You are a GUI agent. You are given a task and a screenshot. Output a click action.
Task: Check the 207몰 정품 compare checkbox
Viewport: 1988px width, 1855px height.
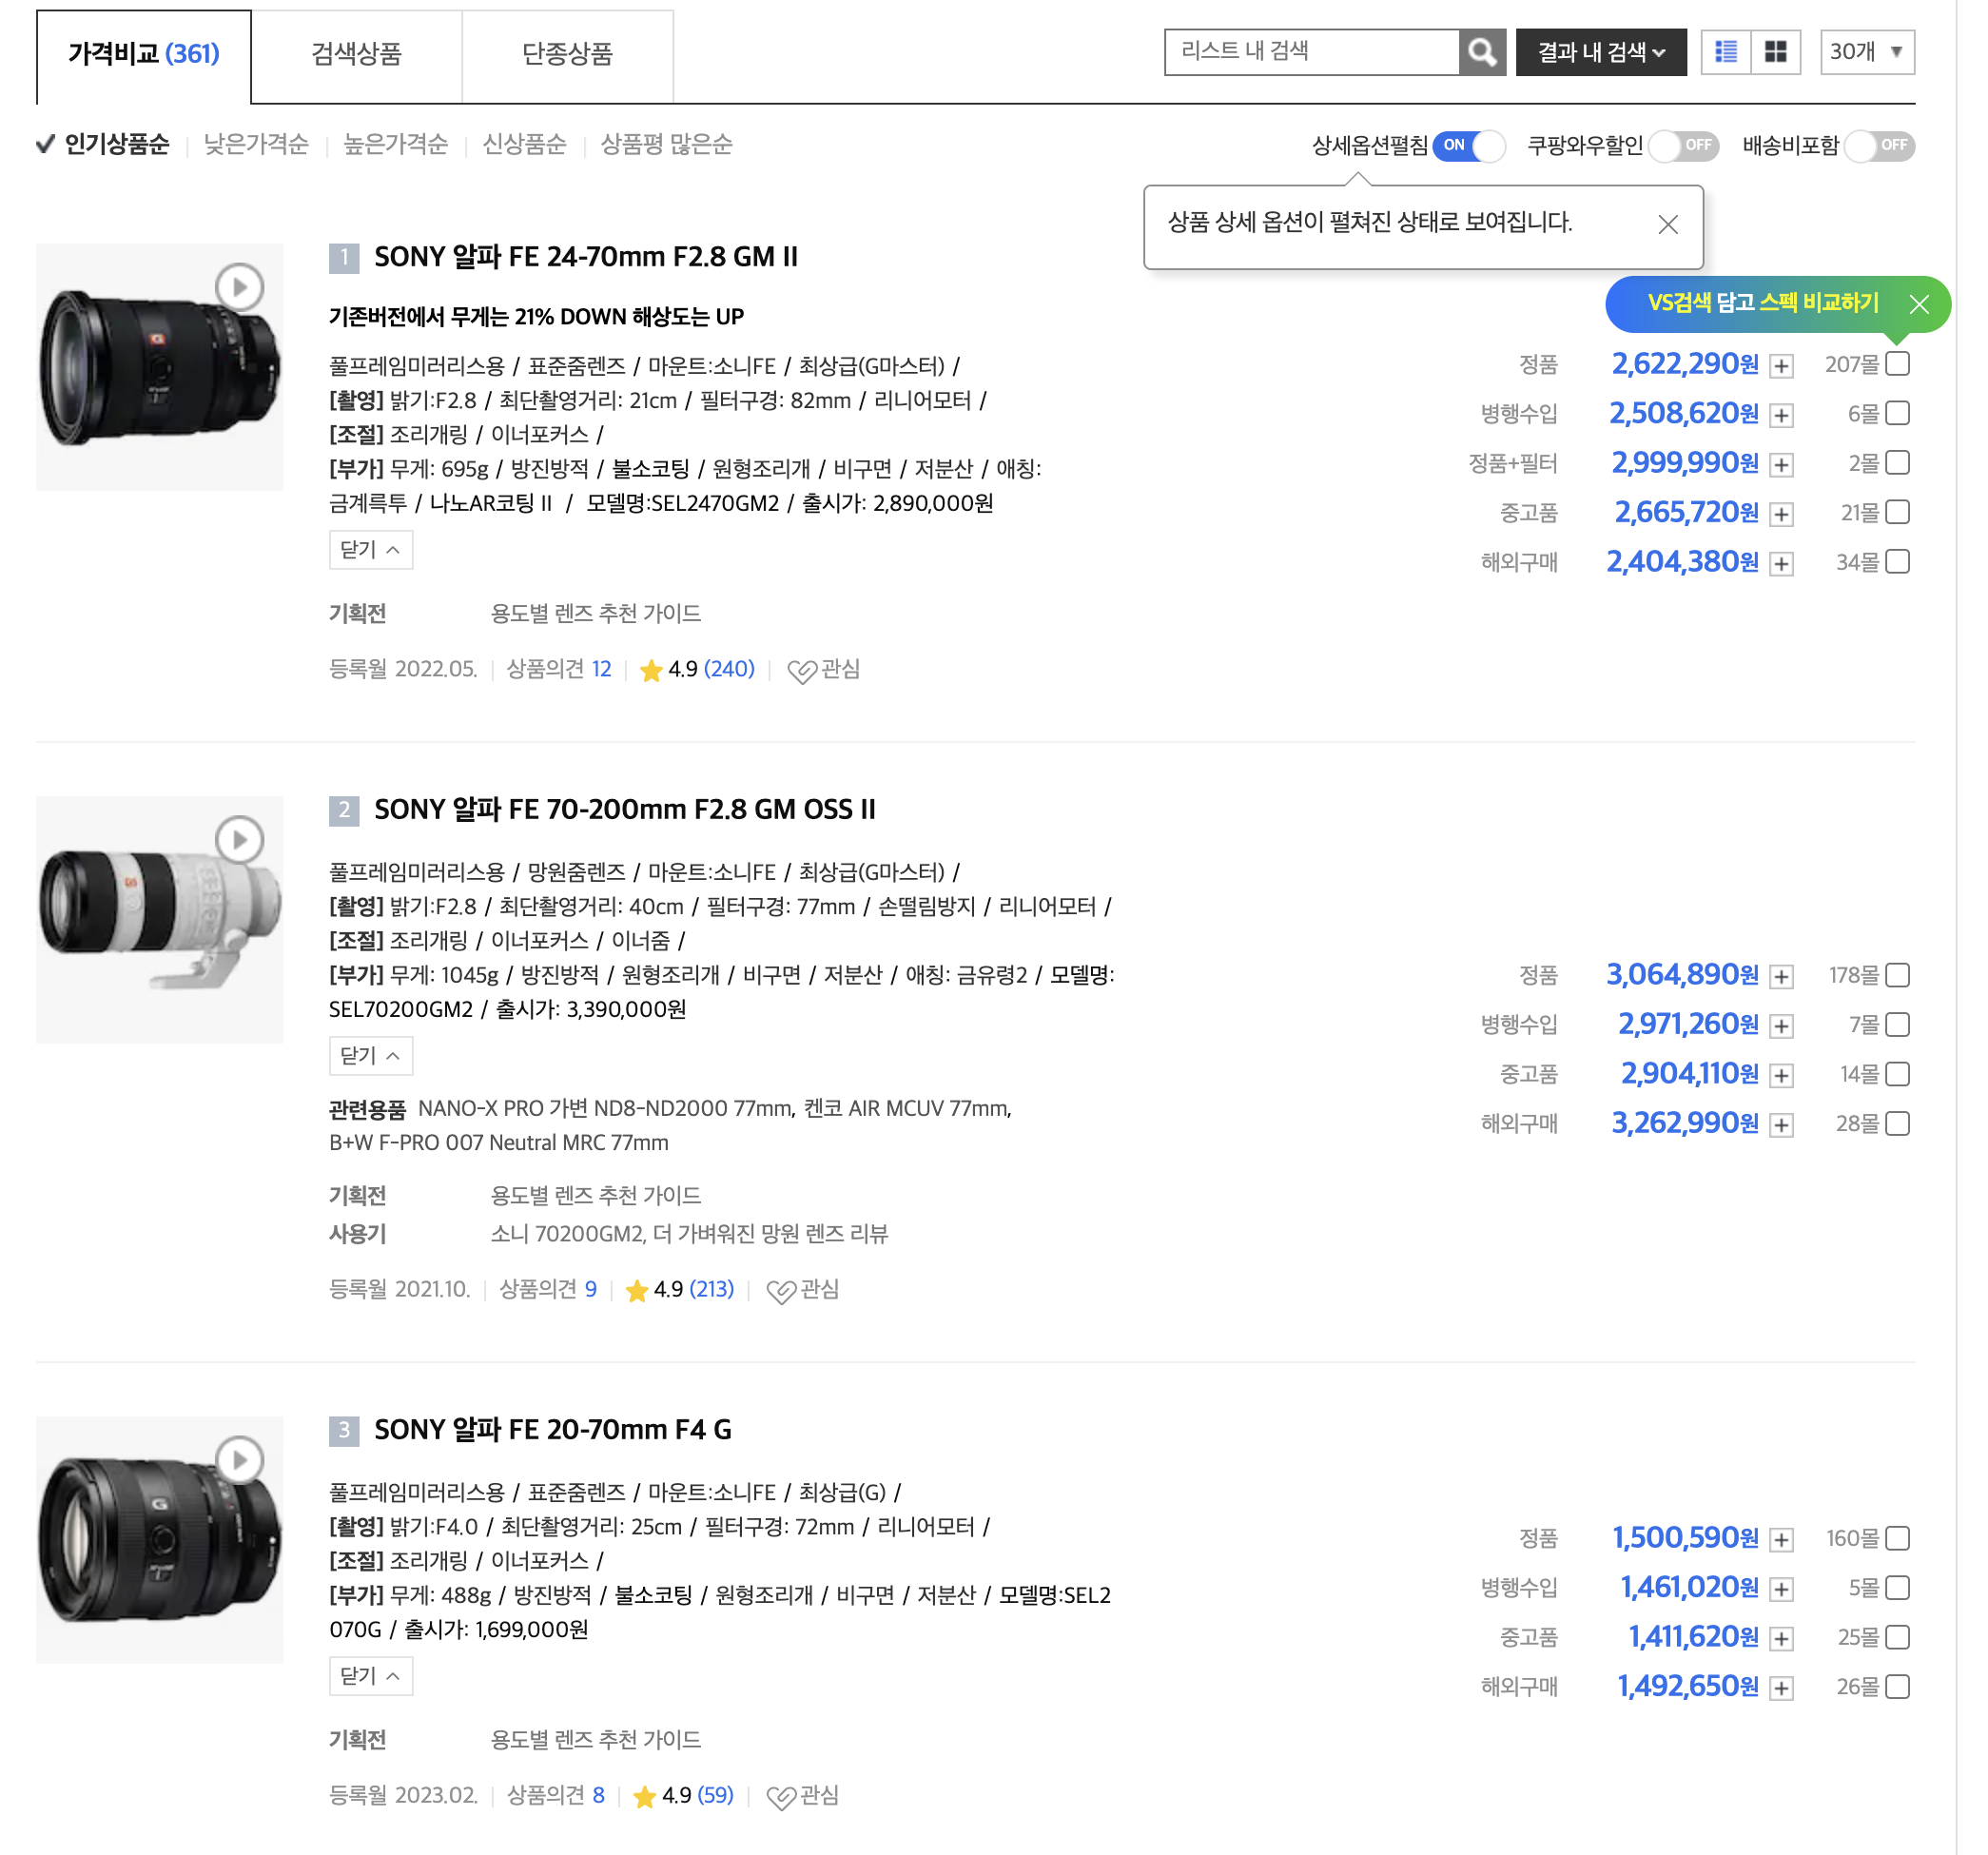[x=1897, y=364]
